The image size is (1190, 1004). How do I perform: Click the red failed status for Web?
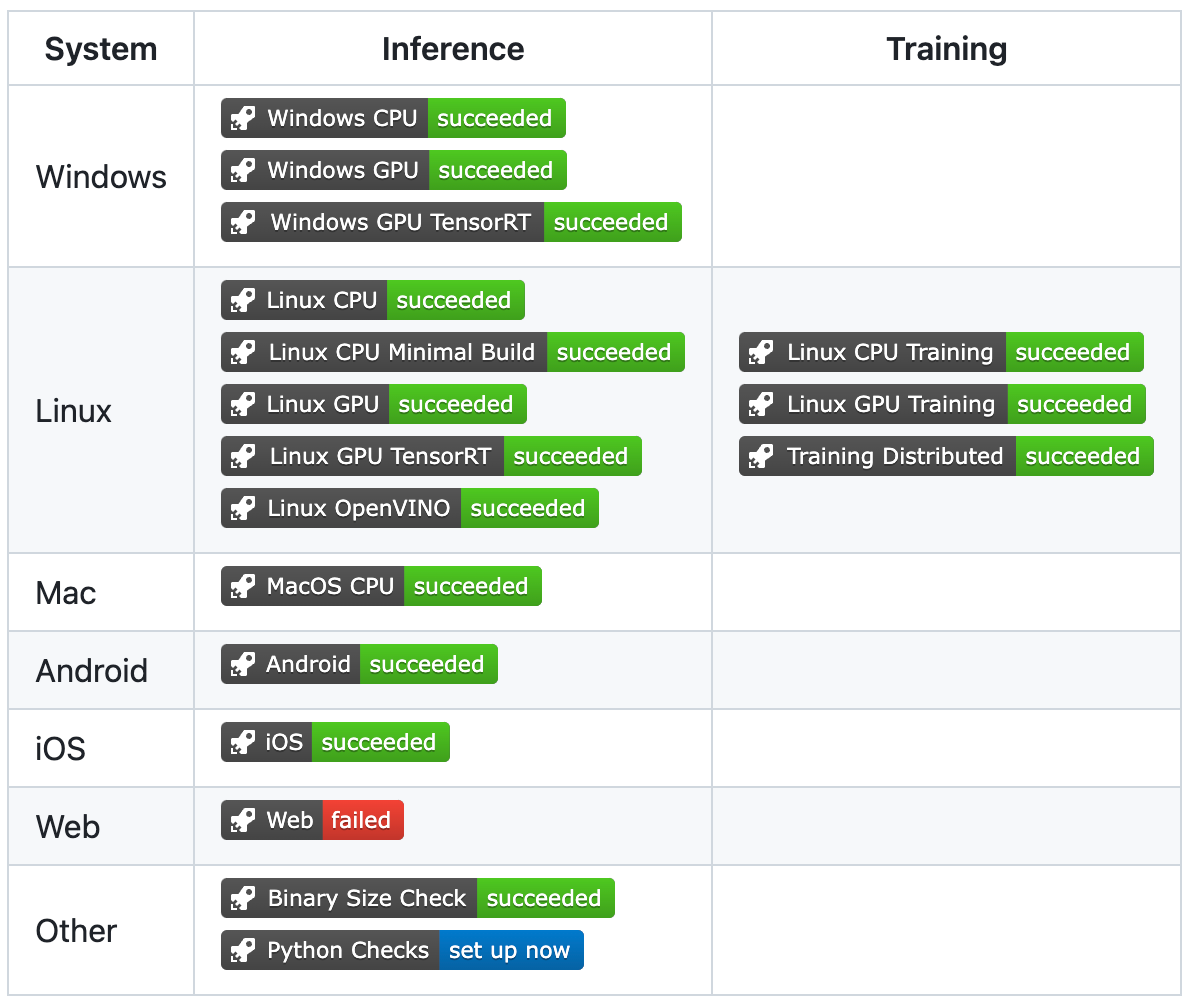tap(361, 821)
